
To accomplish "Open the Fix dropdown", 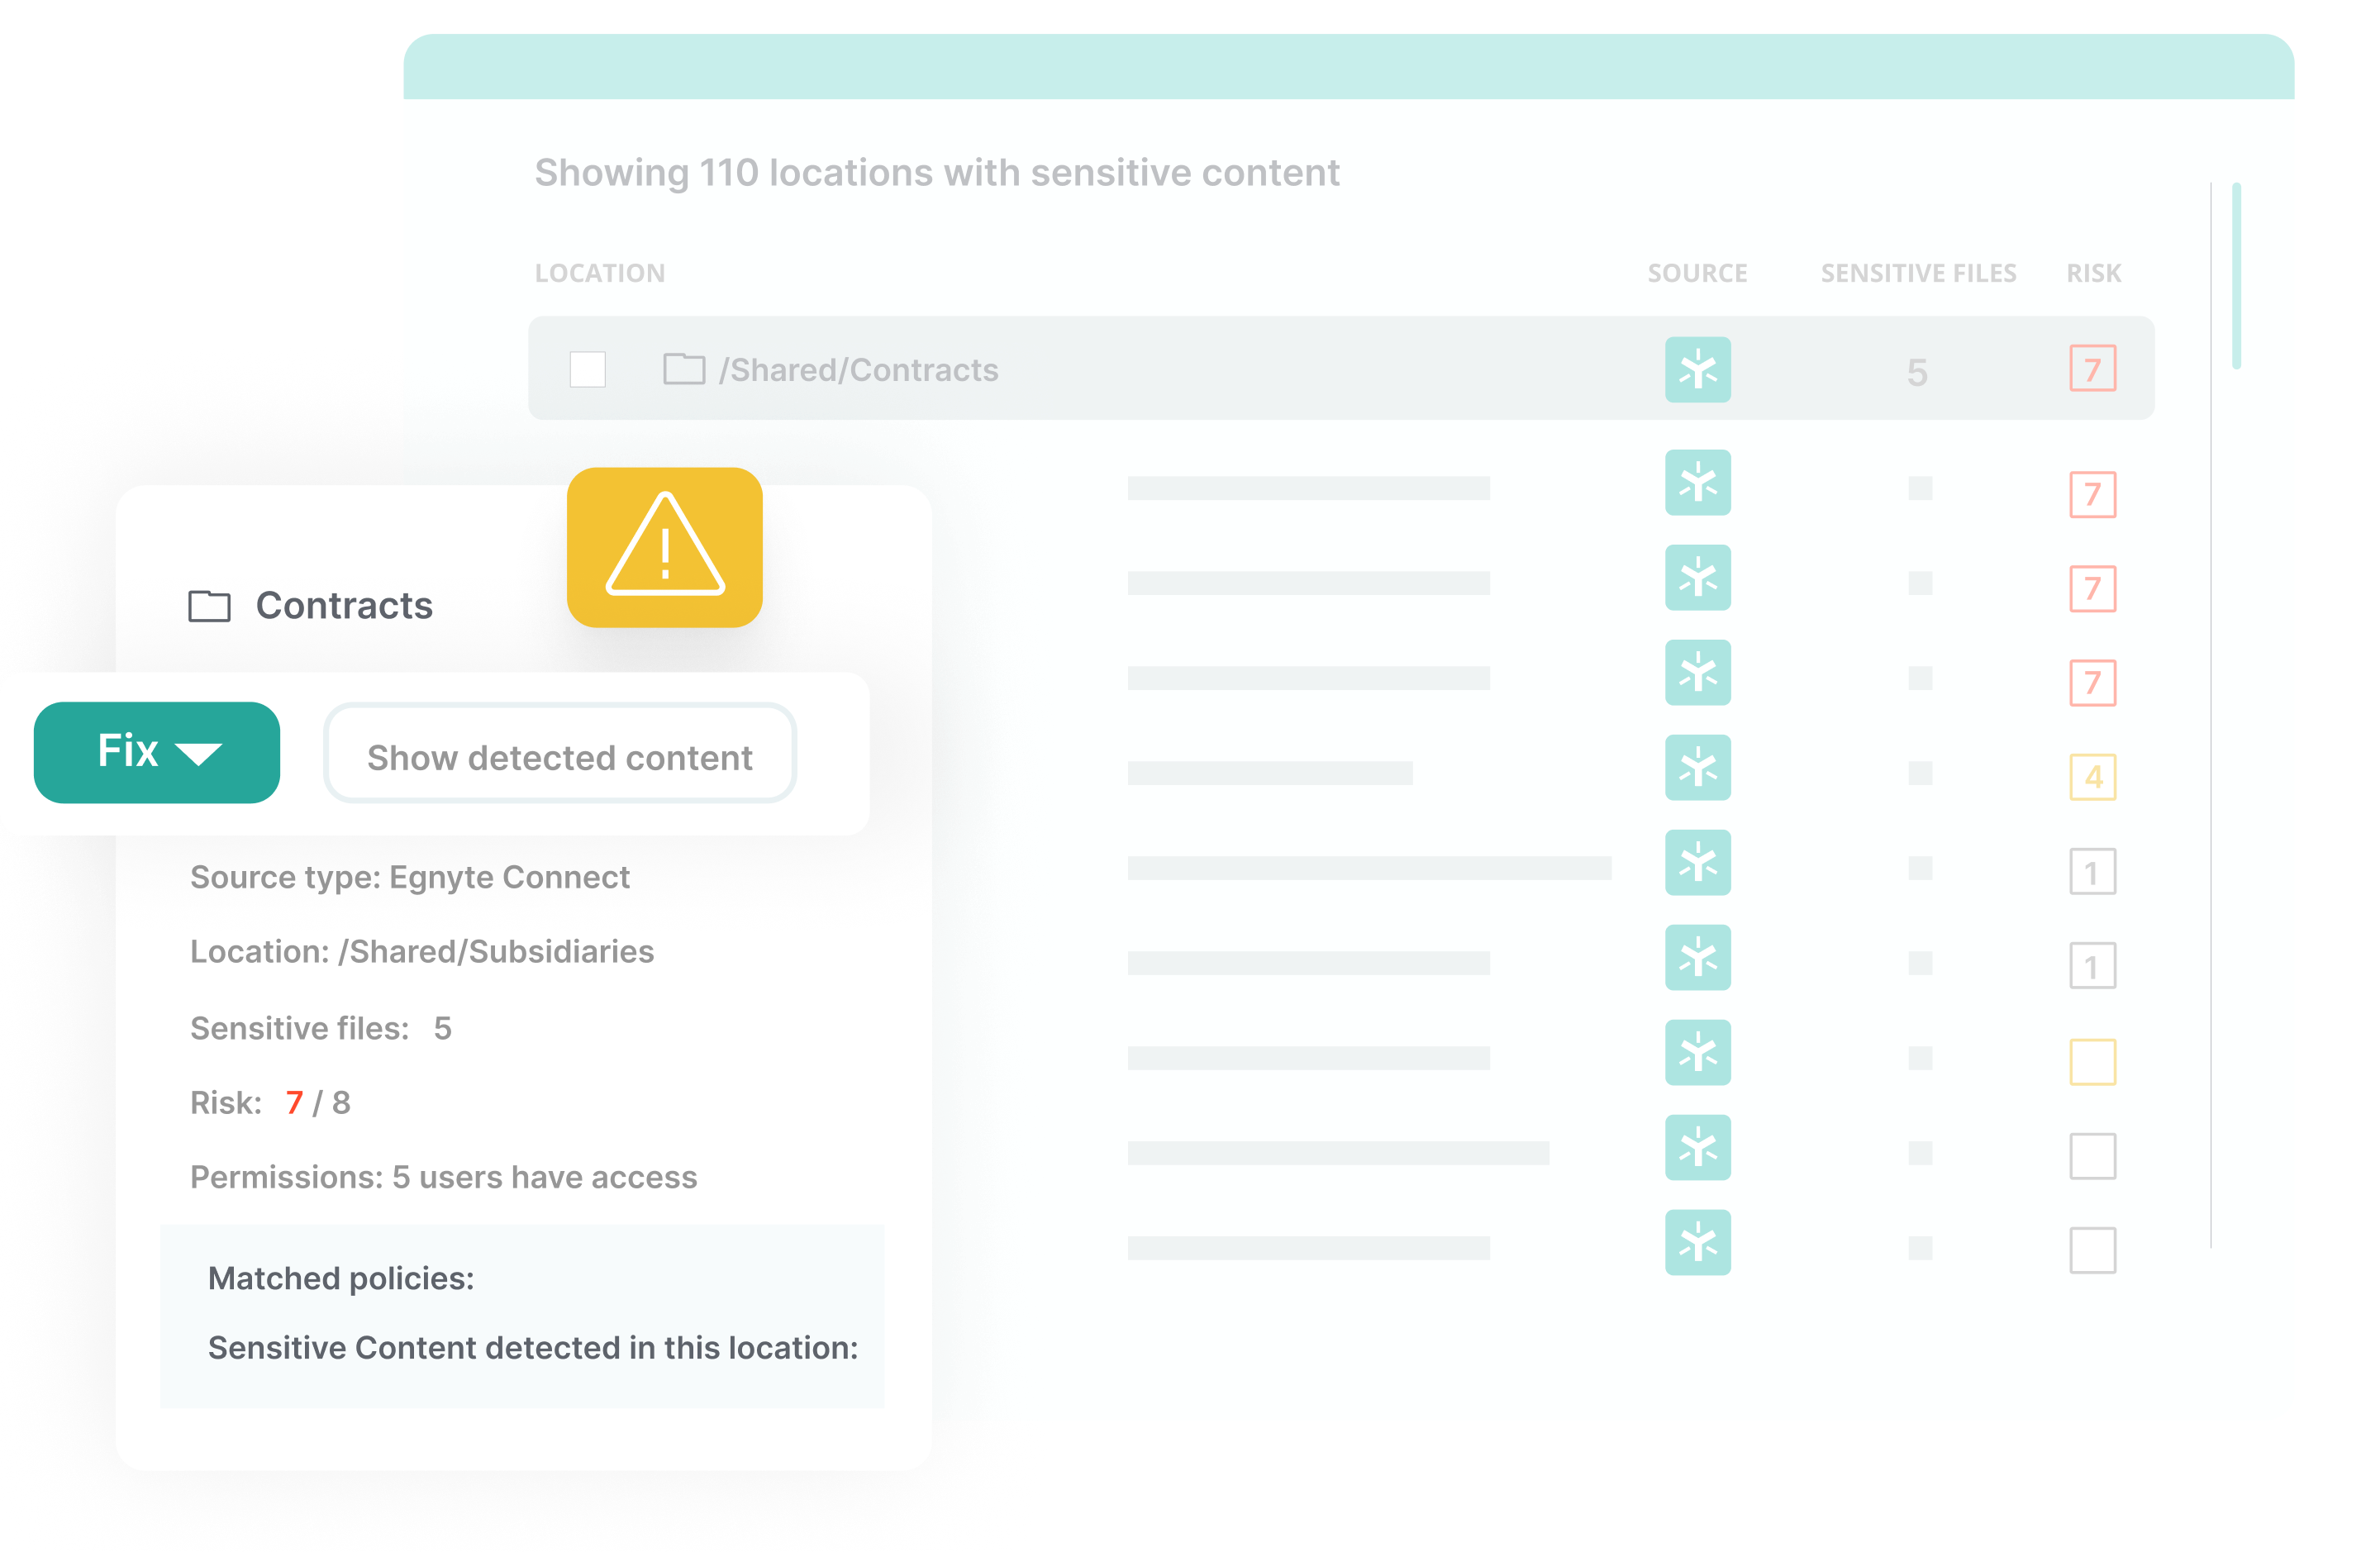I will point(156,752).
